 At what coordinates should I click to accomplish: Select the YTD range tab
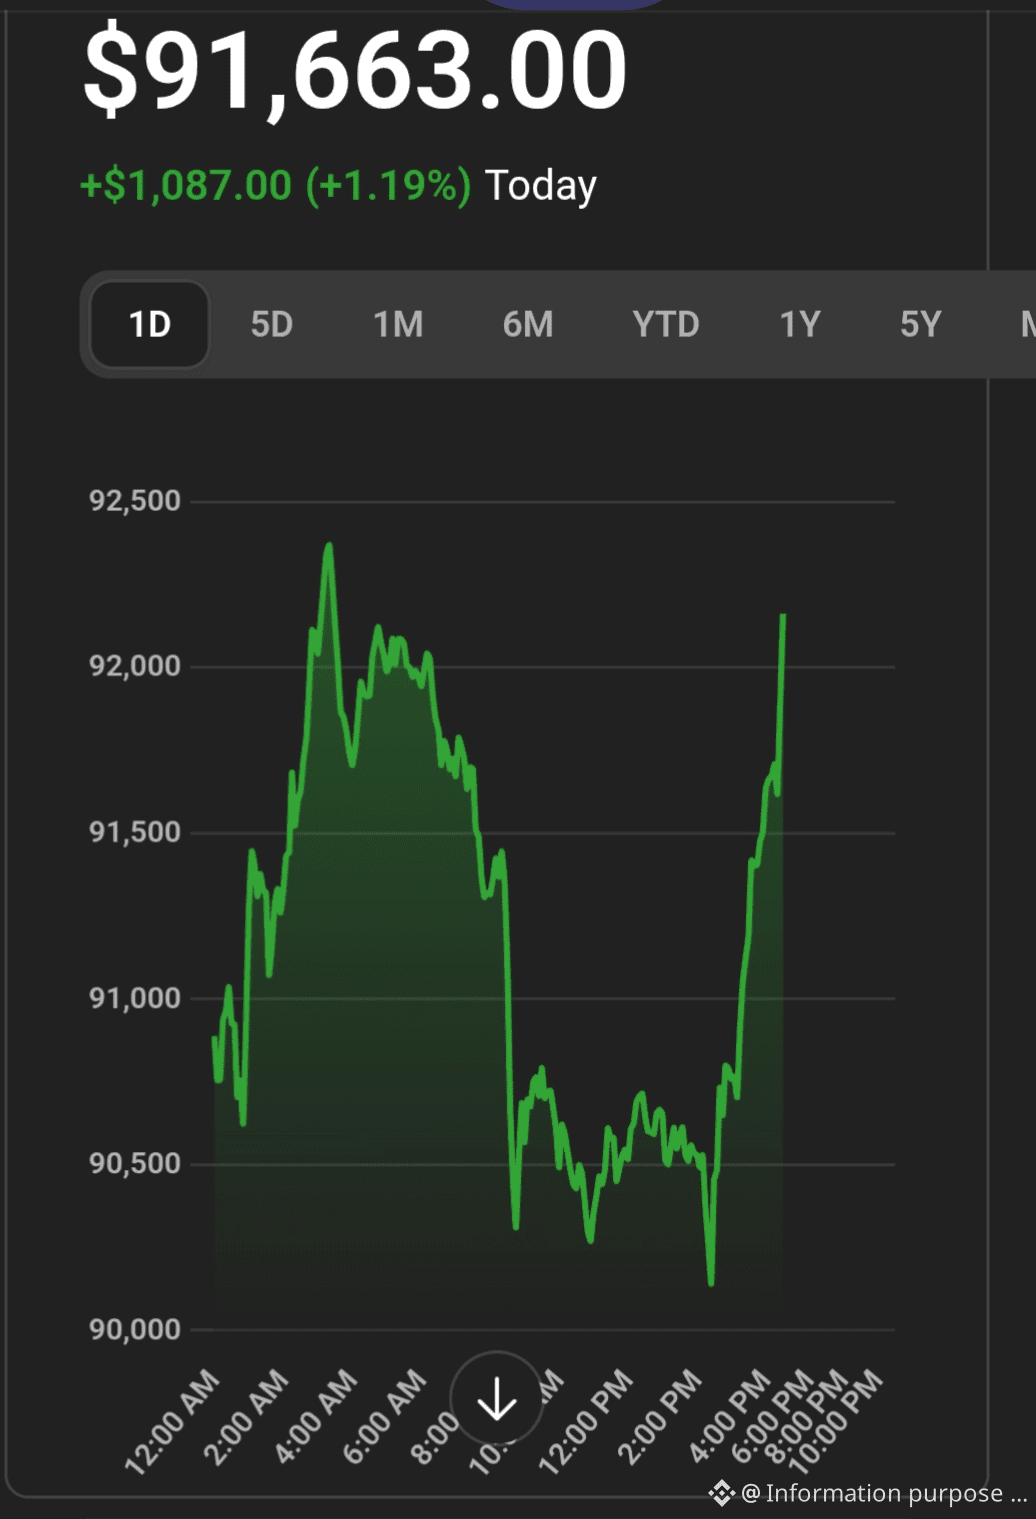[665, 325]
